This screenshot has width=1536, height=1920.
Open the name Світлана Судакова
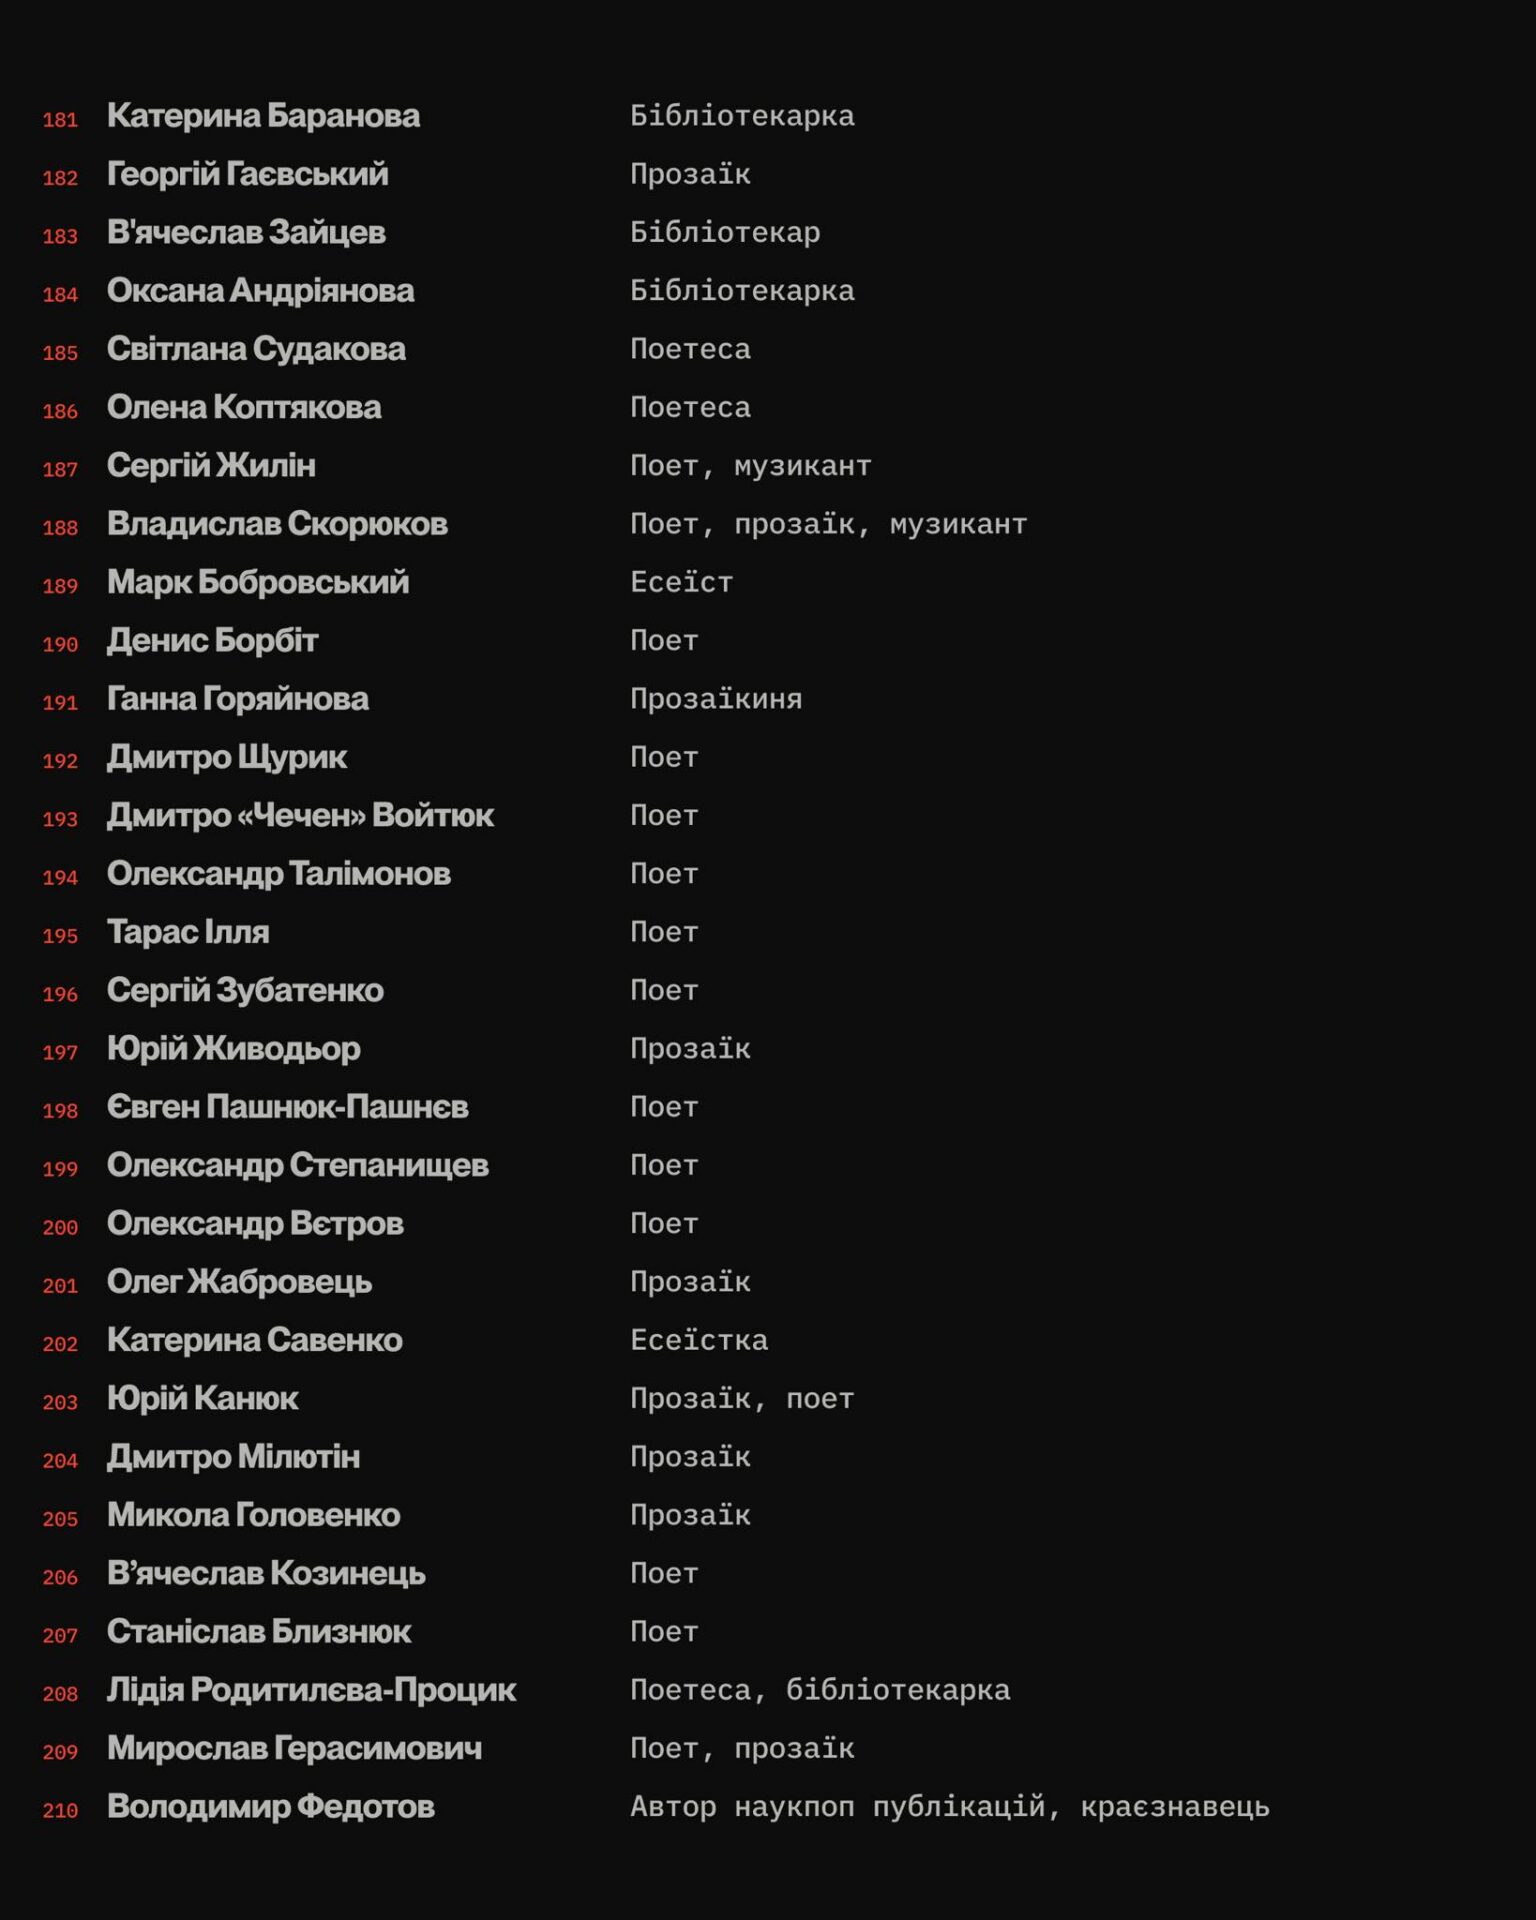[256, 349]
